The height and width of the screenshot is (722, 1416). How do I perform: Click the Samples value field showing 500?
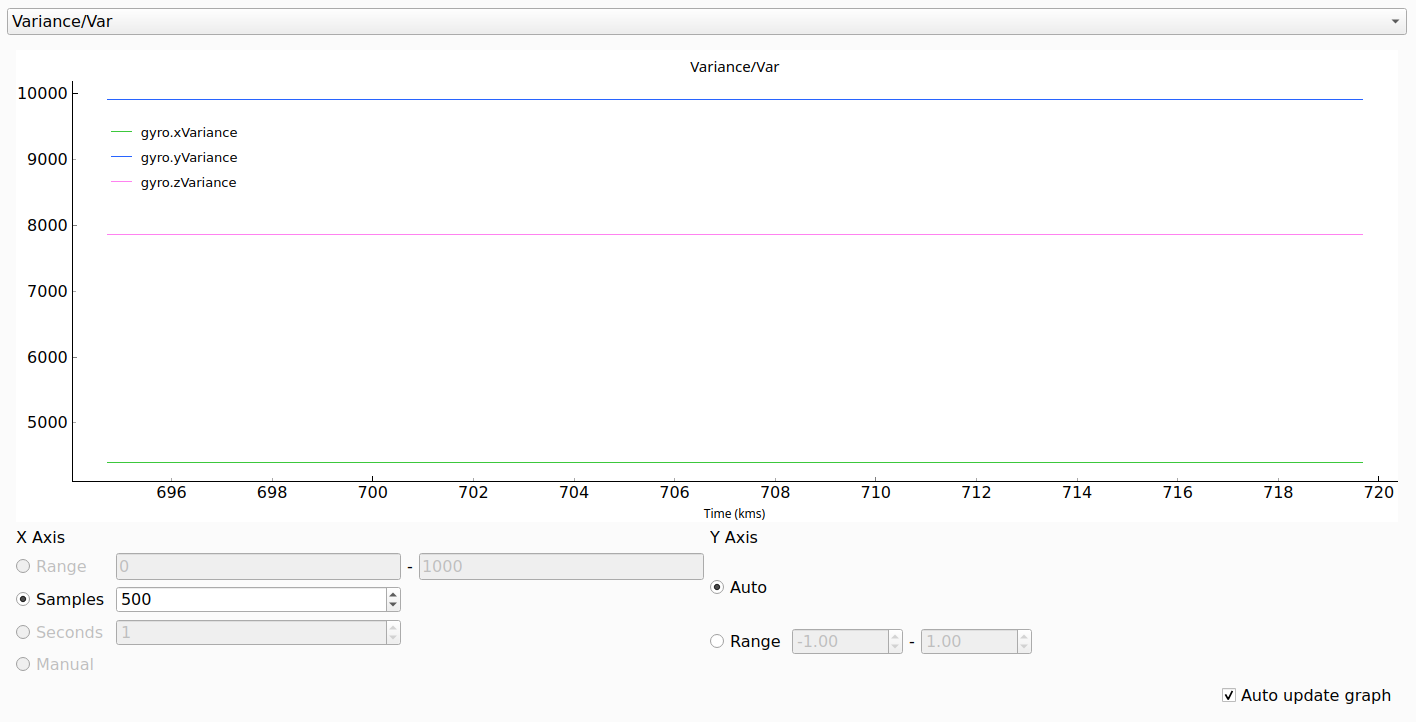click(x=250, y=600)
